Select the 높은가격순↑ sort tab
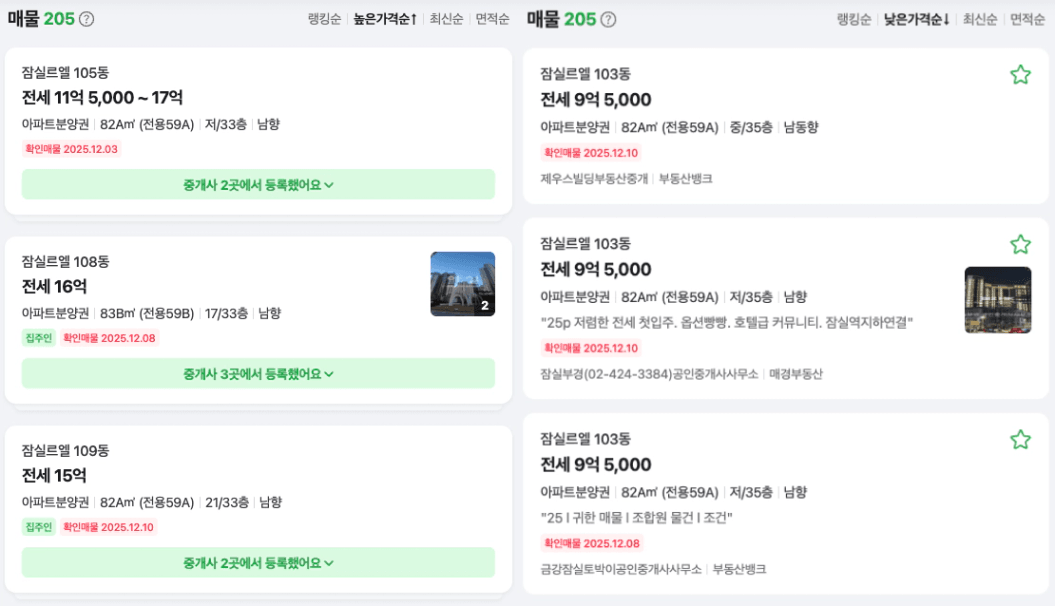1055x606 pixels. tap(385, 19)
